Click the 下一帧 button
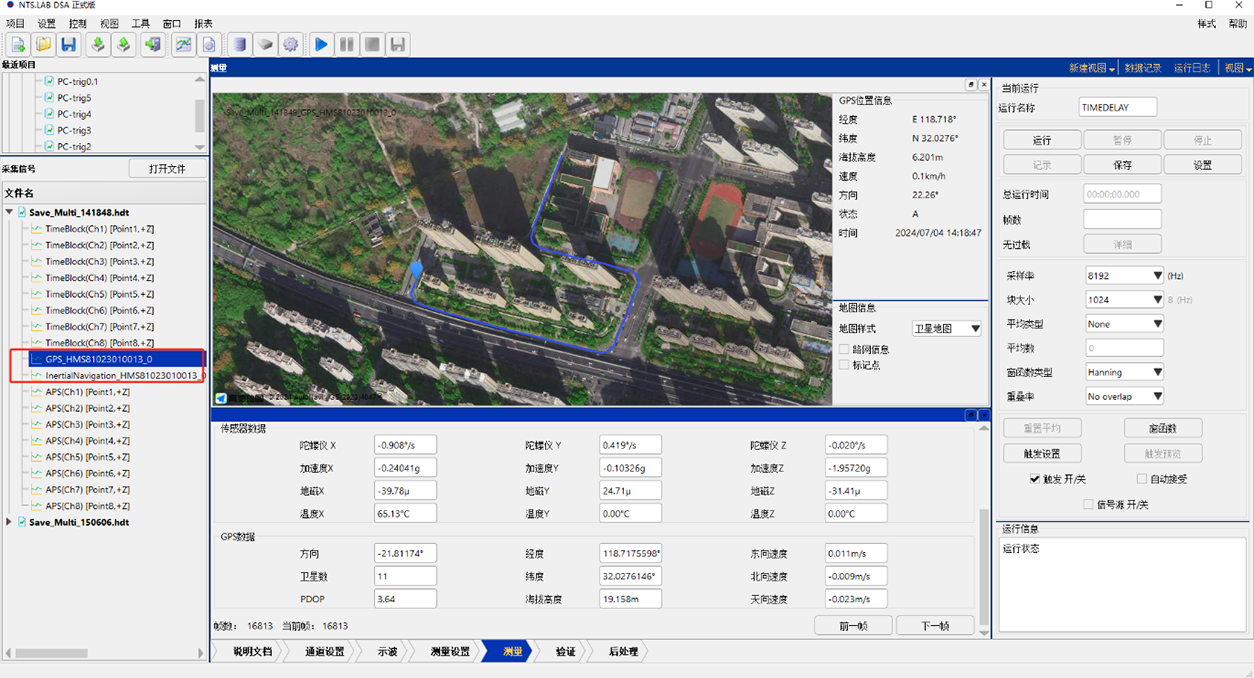The image size is (1254, 678). 934,626
